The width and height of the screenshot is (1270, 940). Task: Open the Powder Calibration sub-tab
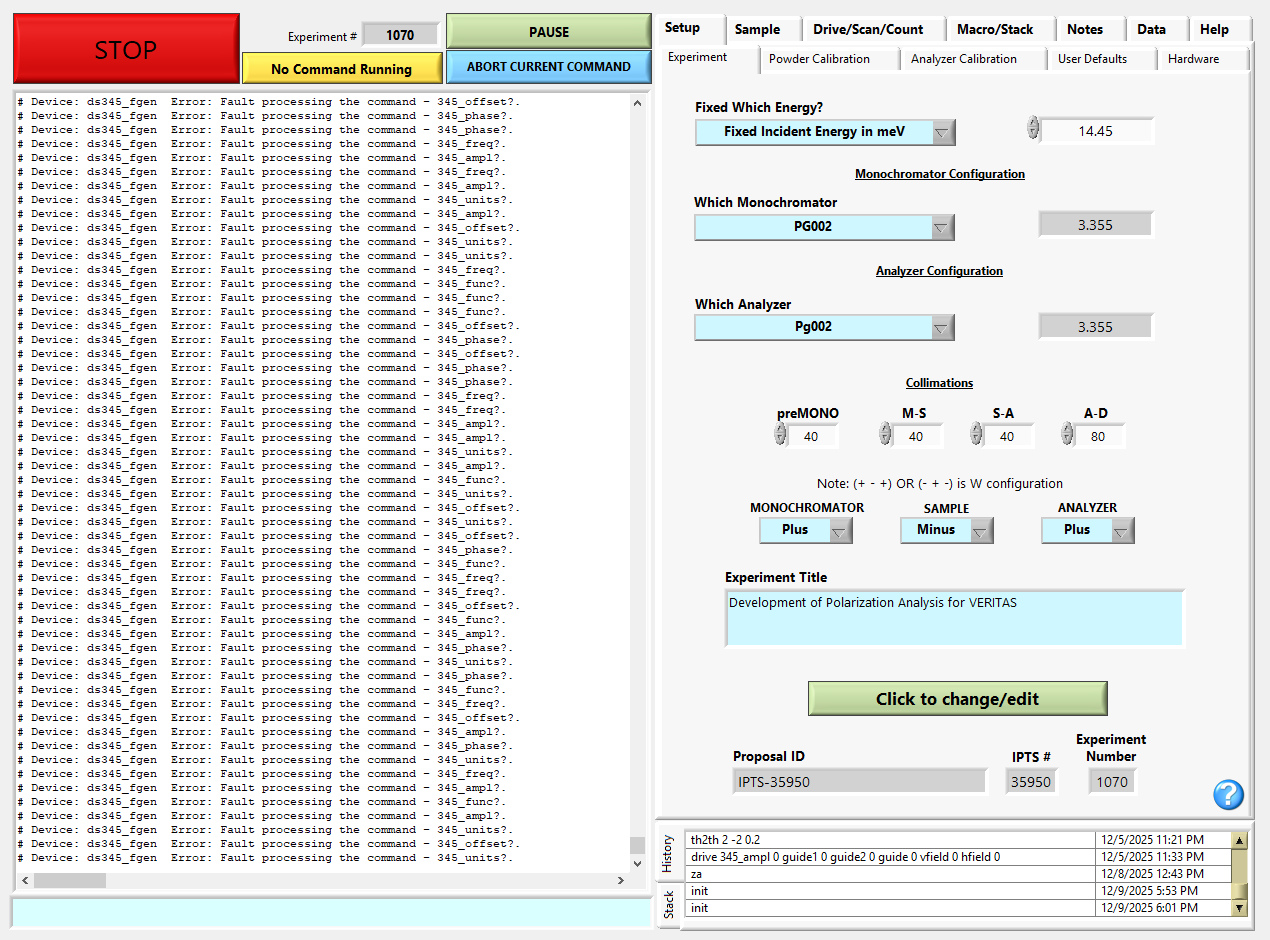pos(819,59)
